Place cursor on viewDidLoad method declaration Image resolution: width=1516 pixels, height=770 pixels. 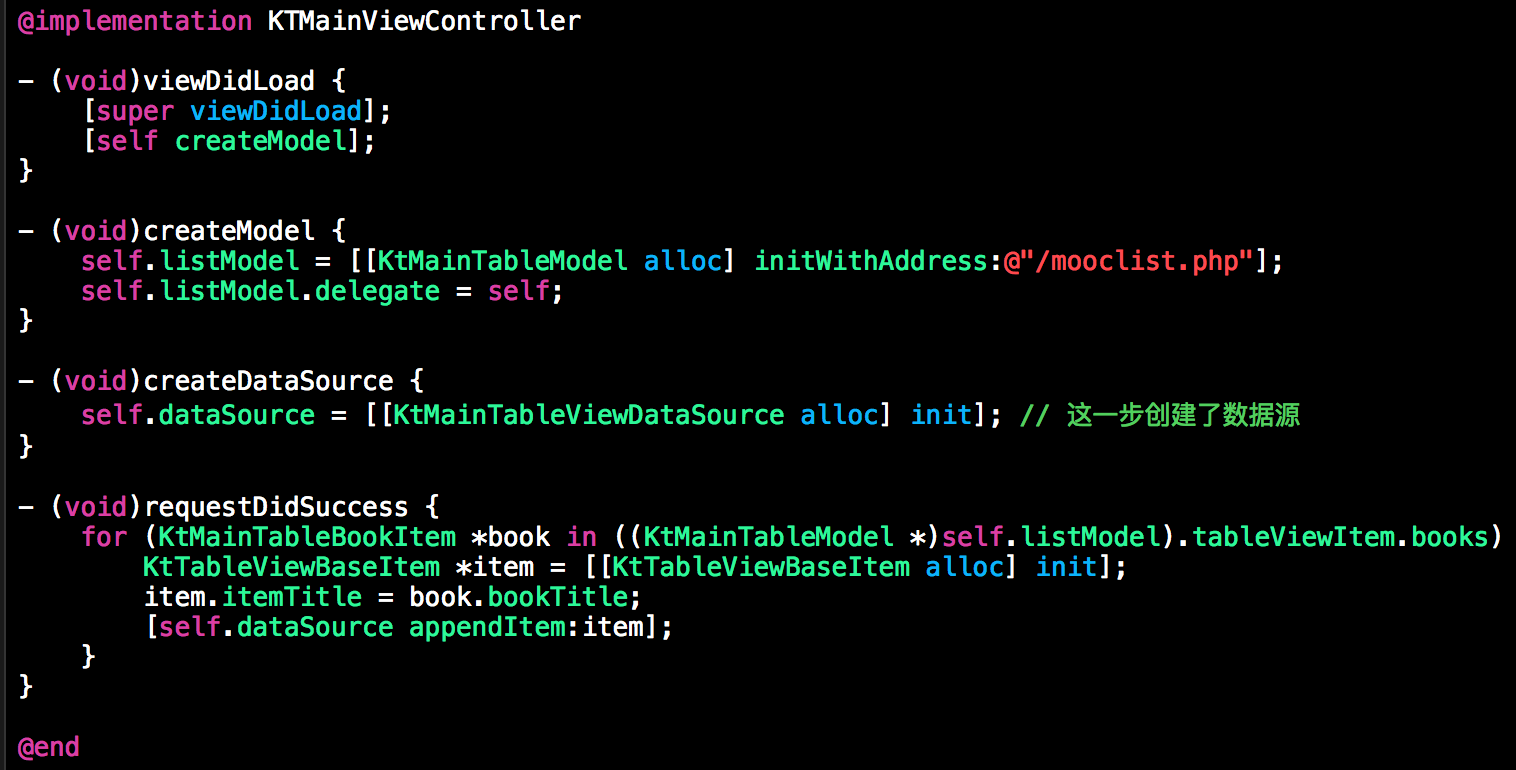[x=229, y=80]
